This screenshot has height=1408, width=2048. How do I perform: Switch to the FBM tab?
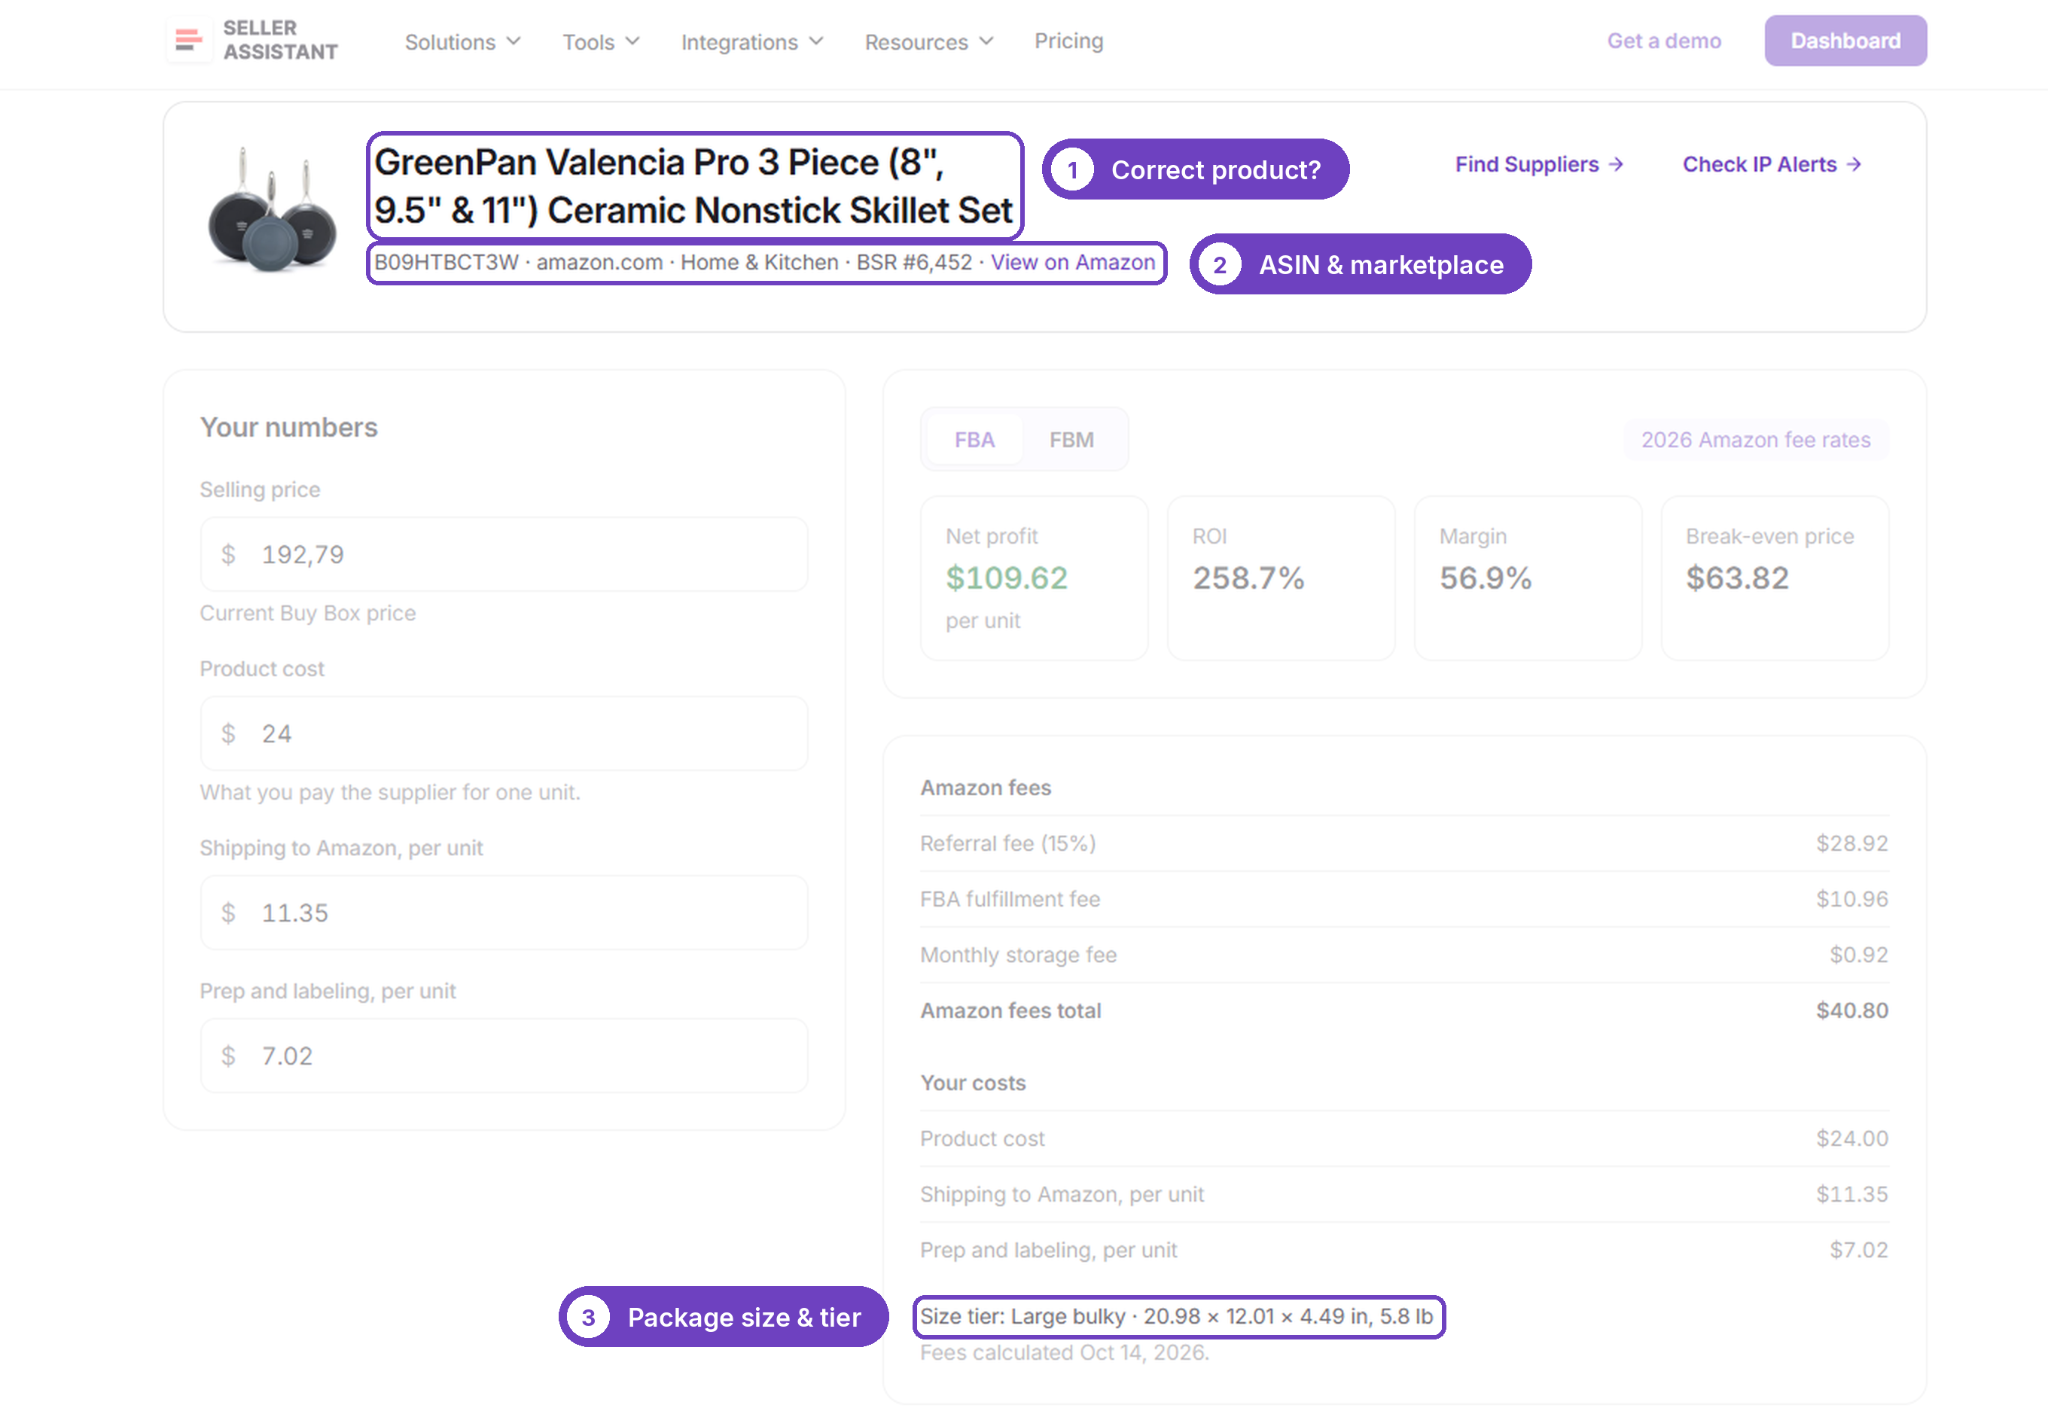tap(1071, 440)
